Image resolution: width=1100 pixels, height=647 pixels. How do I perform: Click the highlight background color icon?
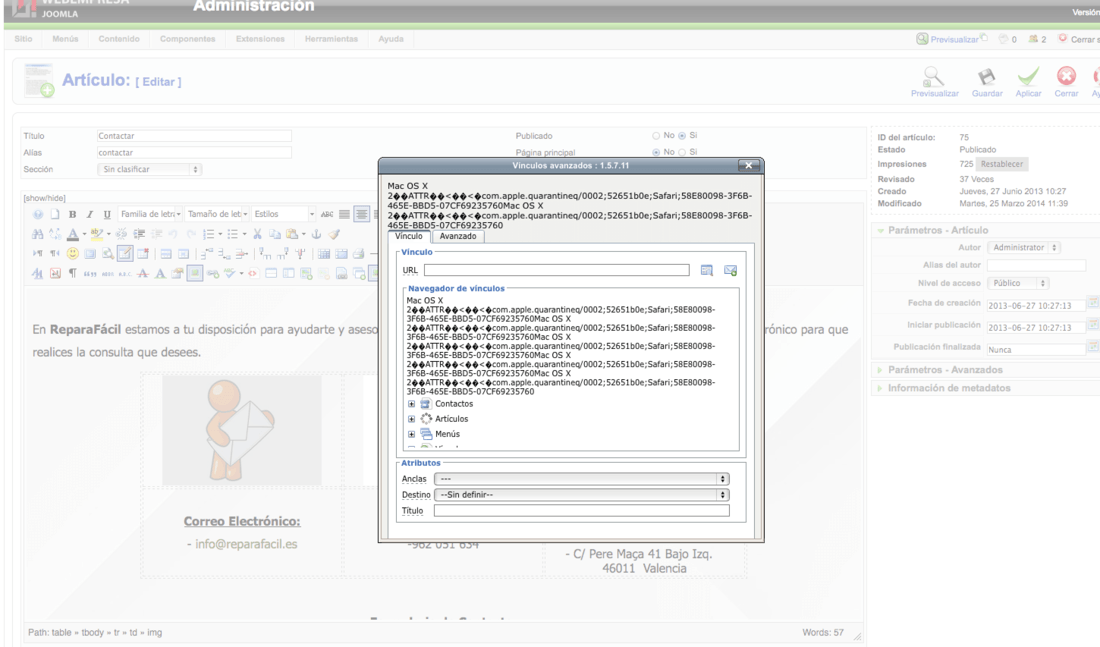(x=97, y=234)
